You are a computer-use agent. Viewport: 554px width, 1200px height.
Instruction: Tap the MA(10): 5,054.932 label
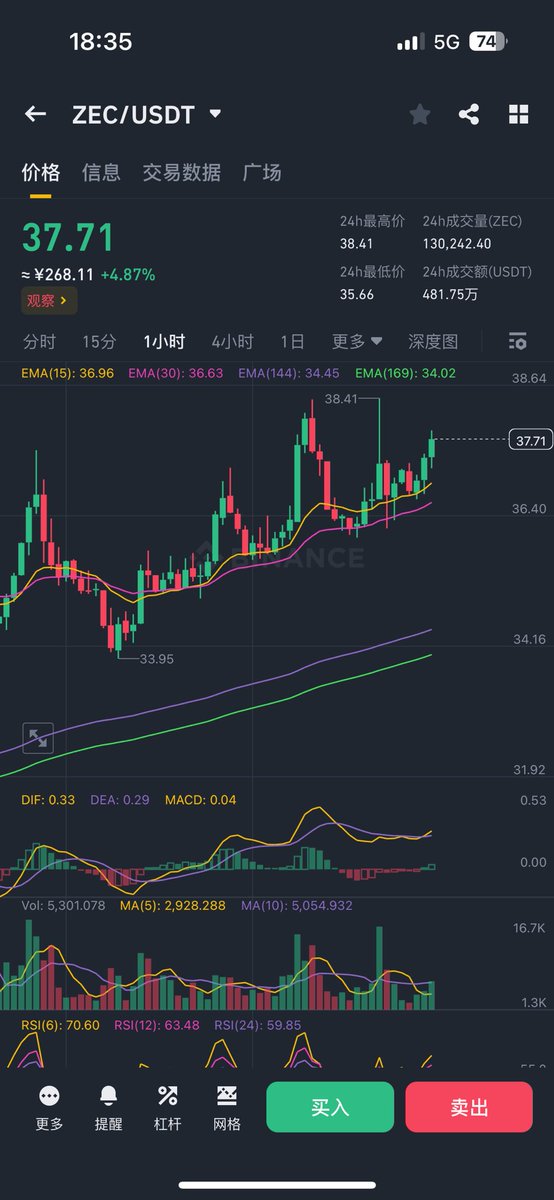pyautogui.click(x=296, y=905)
